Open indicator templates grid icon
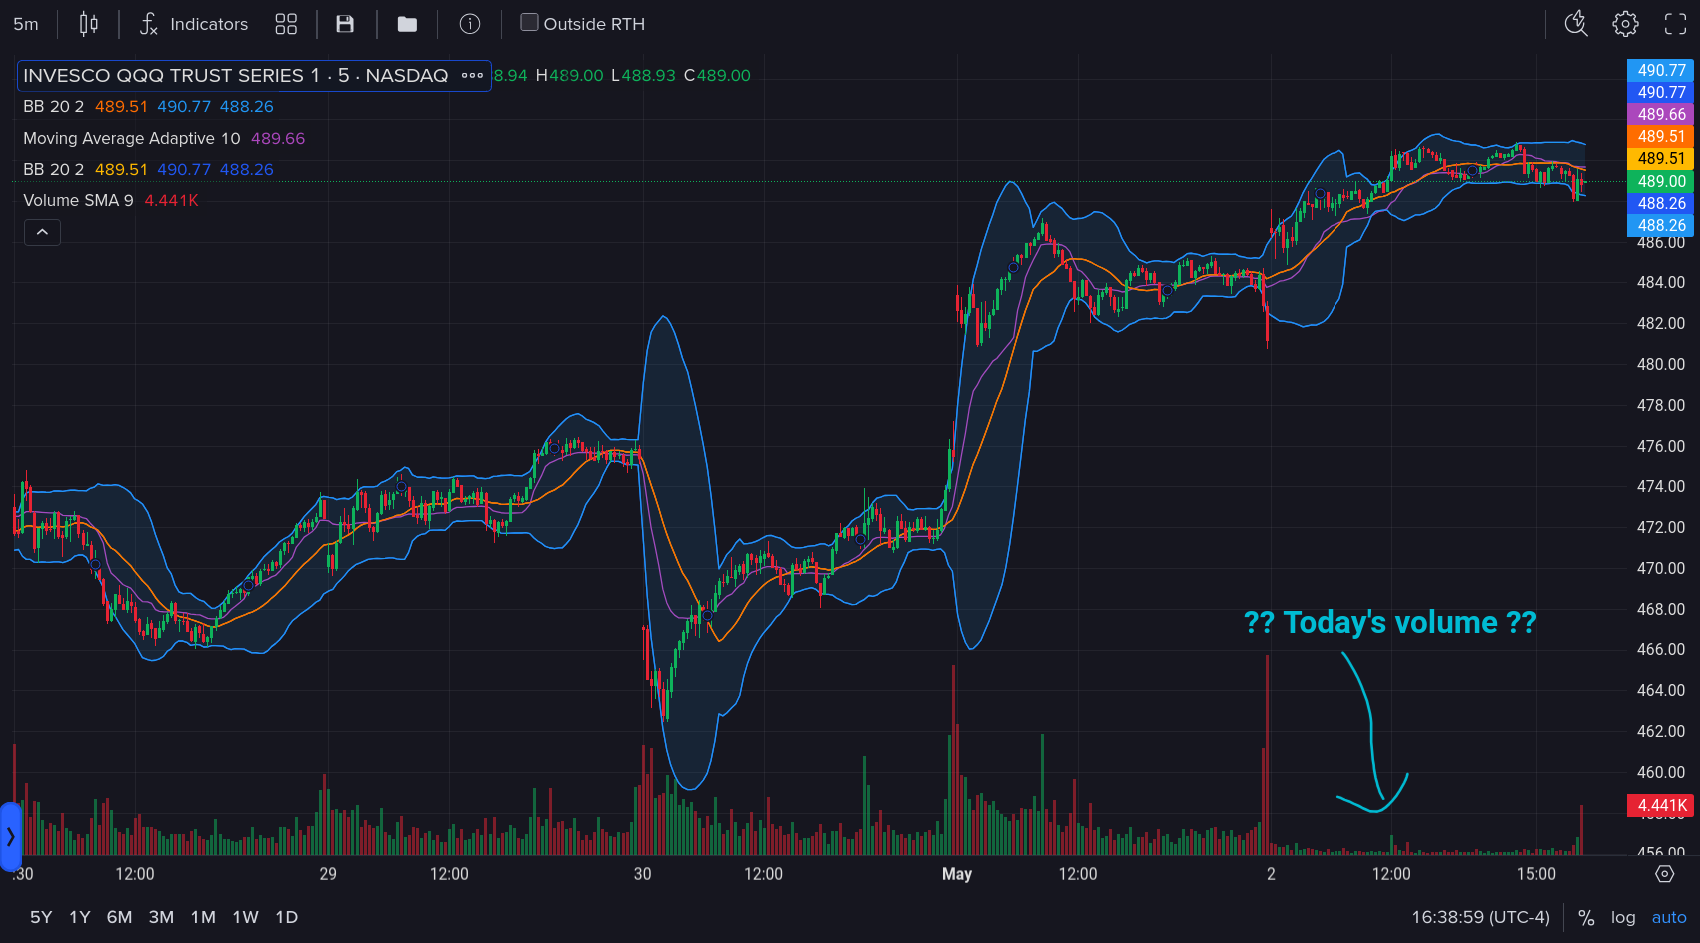 (x=286, y=24)
